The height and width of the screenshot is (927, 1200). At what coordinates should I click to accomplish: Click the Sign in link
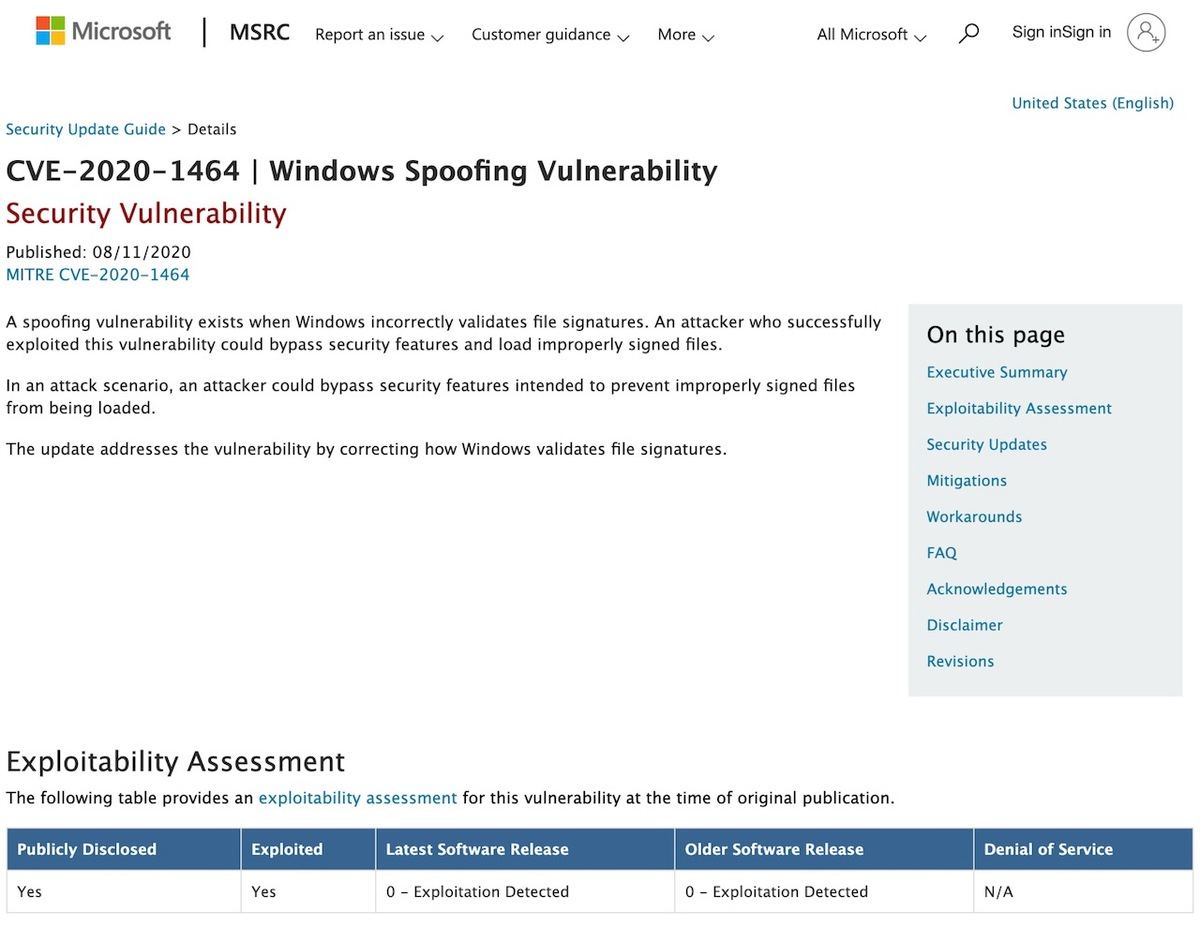pos(1061,32)
